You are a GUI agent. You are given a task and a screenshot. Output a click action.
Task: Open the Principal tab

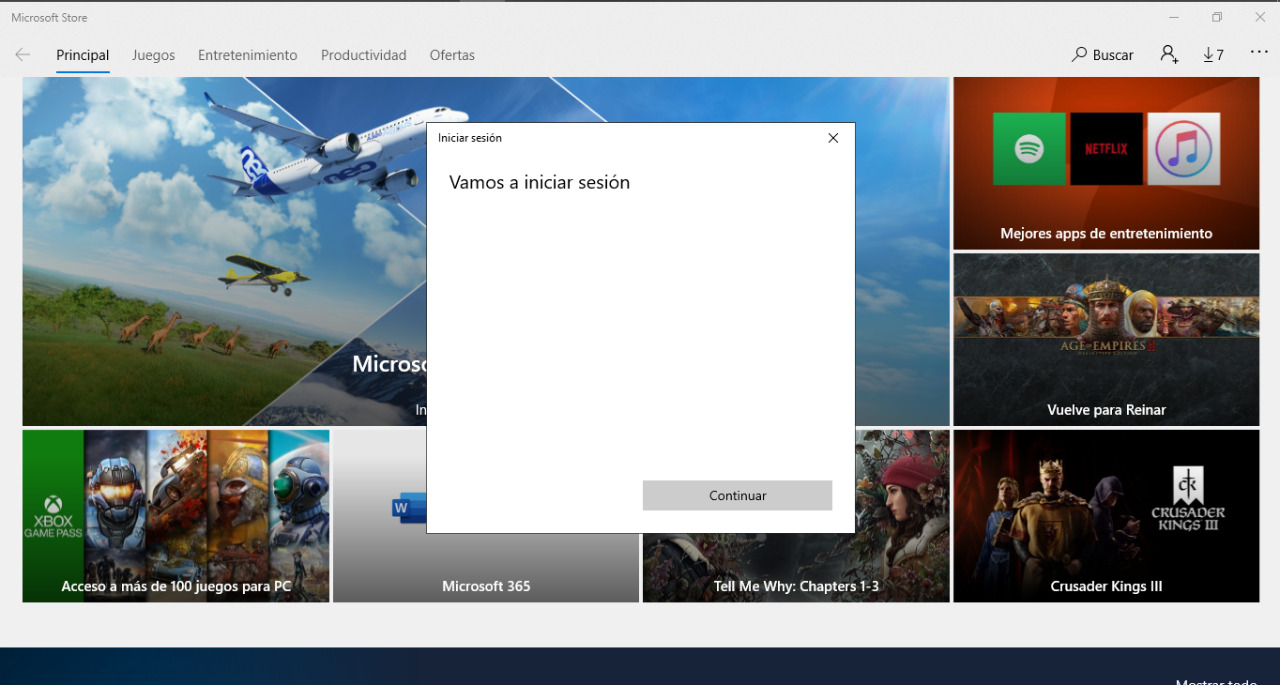coord(83,55)
